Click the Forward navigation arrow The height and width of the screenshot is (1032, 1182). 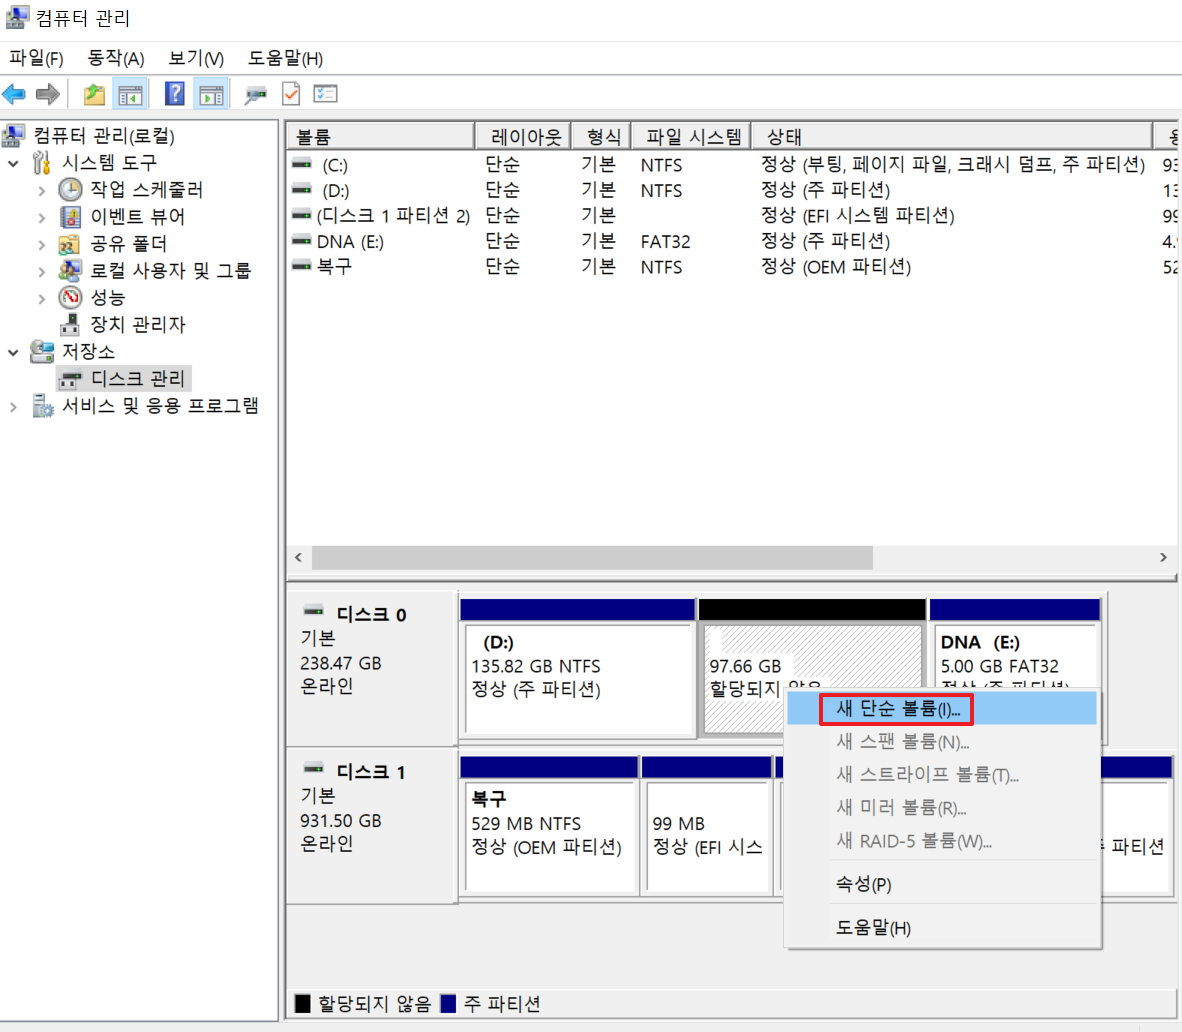point(46,93)
